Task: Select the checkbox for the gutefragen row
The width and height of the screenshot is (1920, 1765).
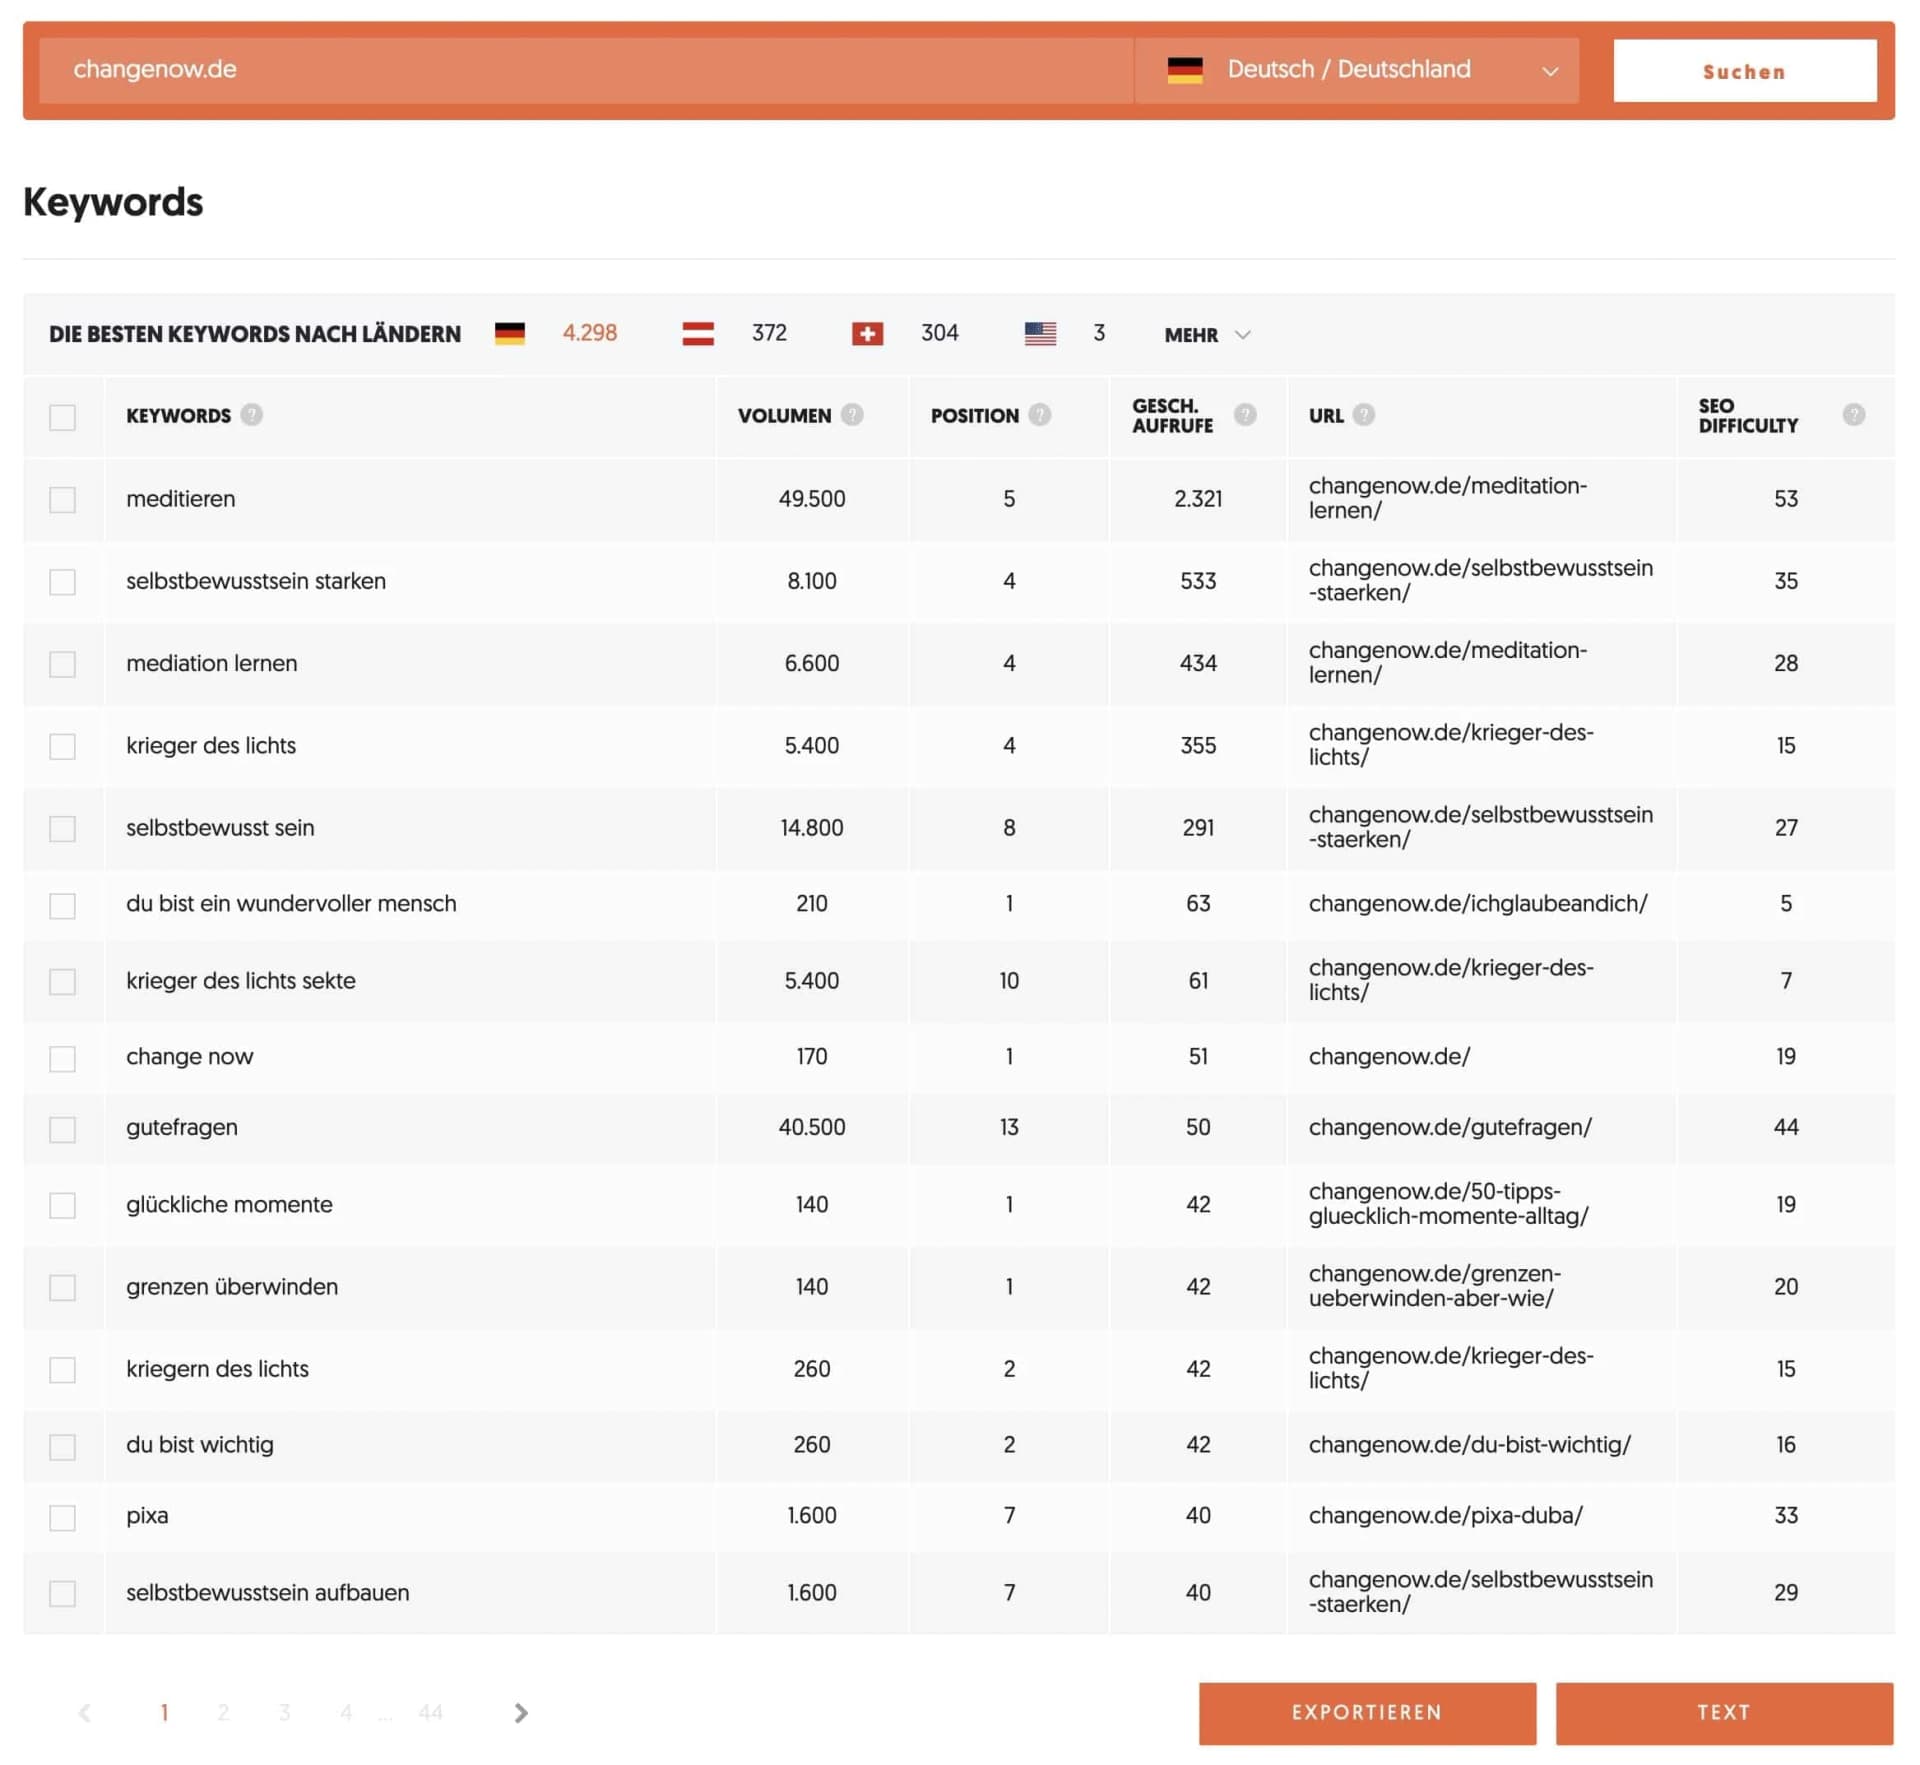Action: (63, 1128)
